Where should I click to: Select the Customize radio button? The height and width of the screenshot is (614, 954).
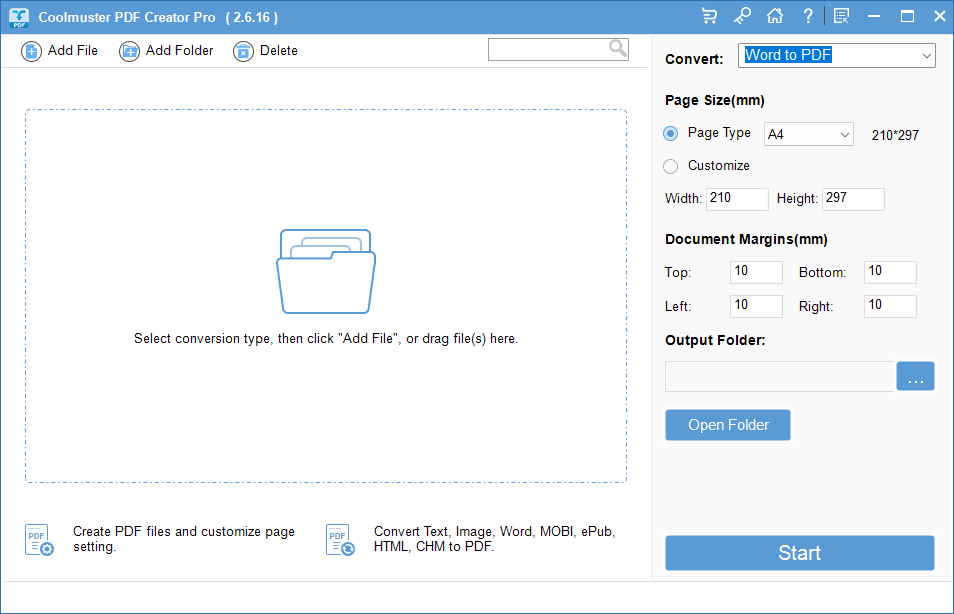pyautogui.click(x=671, y=166)
